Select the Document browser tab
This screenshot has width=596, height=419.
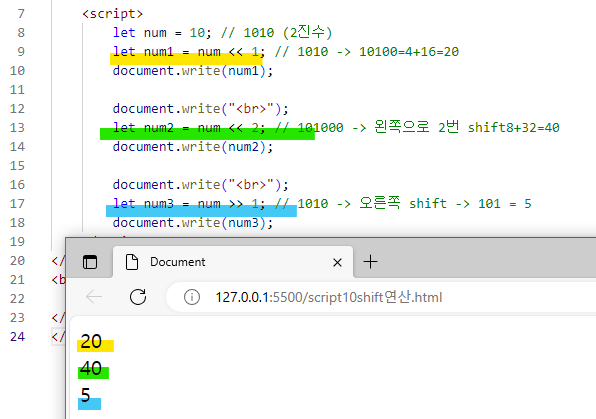(233, 262)
